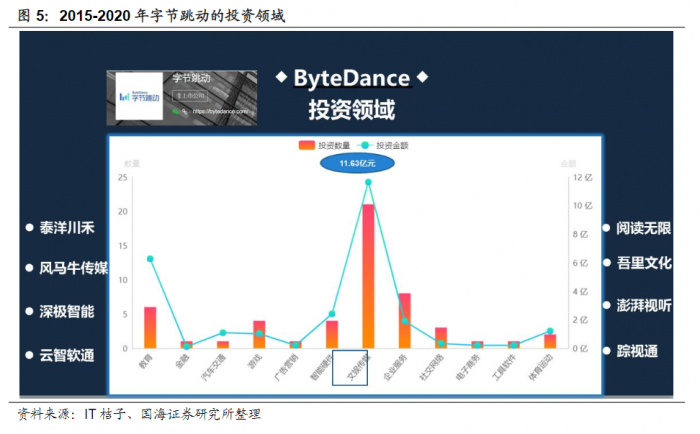
Task: Click the 智能硬件 amount data point
Action: 332,314
